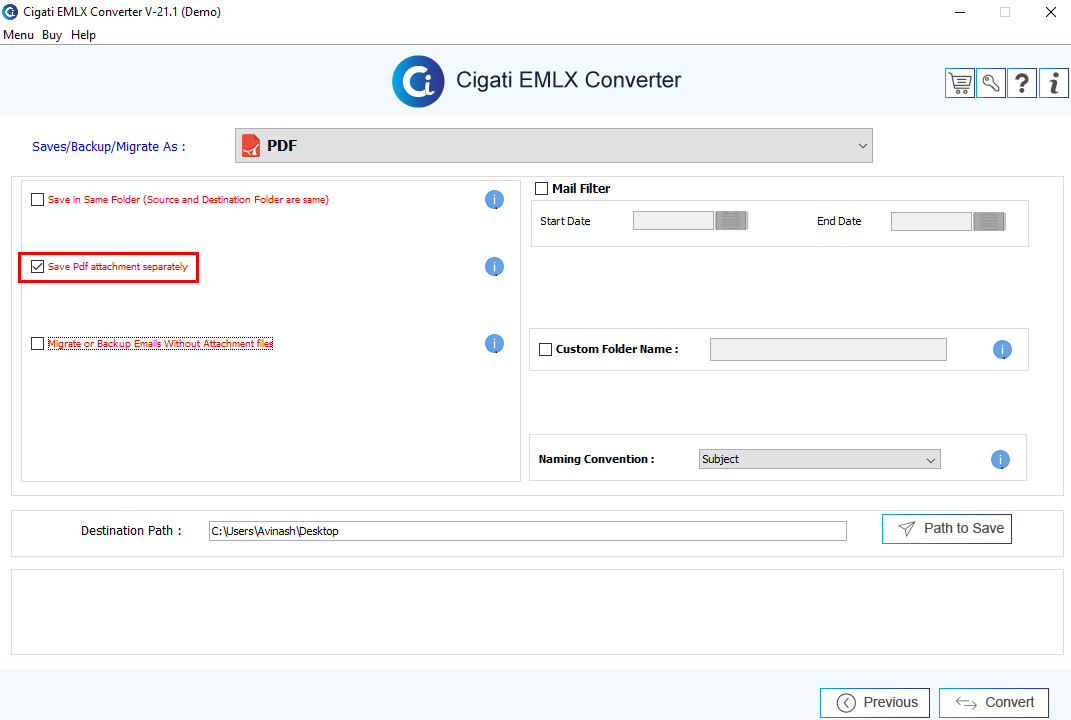Minimize the Cigati EMLX Converter window
This screenshot has width=1071, height=720.
pyautogui.click(x=960, y=12)
